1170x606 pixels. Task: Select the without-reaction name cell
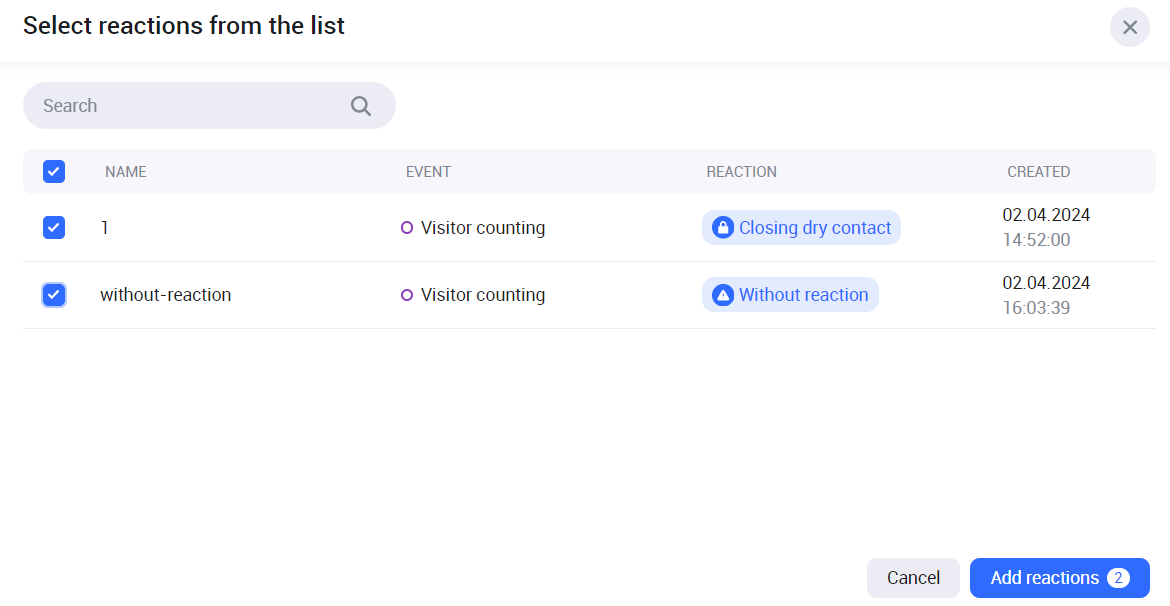pos(166,295)
